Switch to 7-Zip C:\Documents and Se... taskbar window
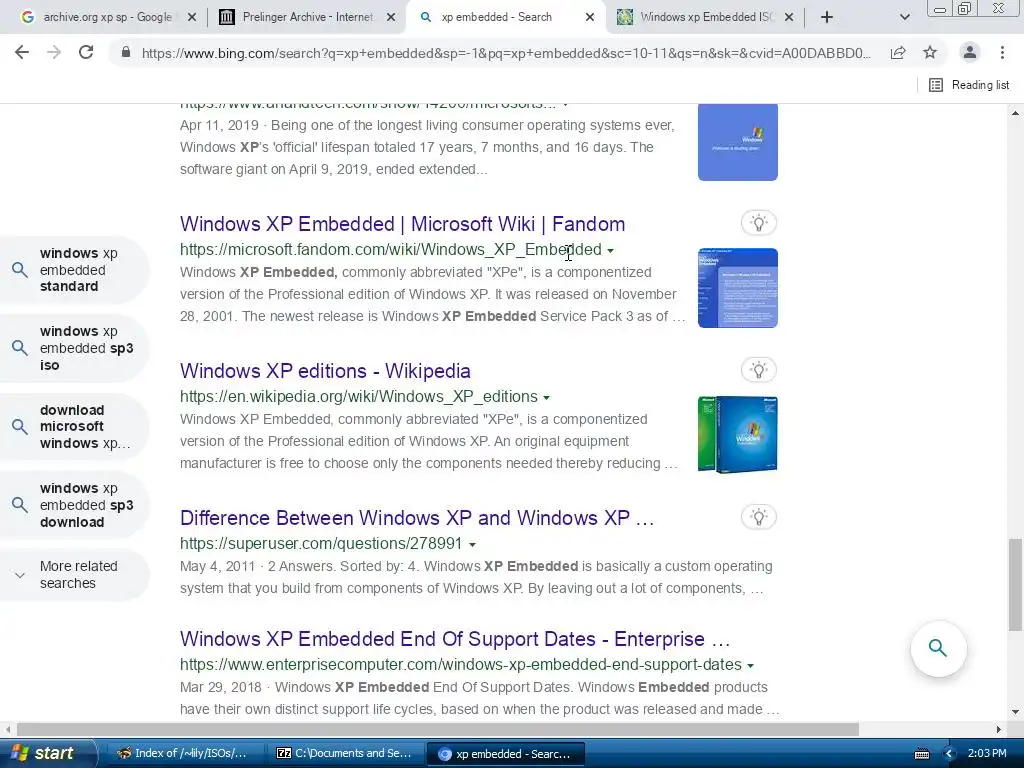This screenshot has height=768, width=1024. 344,754
